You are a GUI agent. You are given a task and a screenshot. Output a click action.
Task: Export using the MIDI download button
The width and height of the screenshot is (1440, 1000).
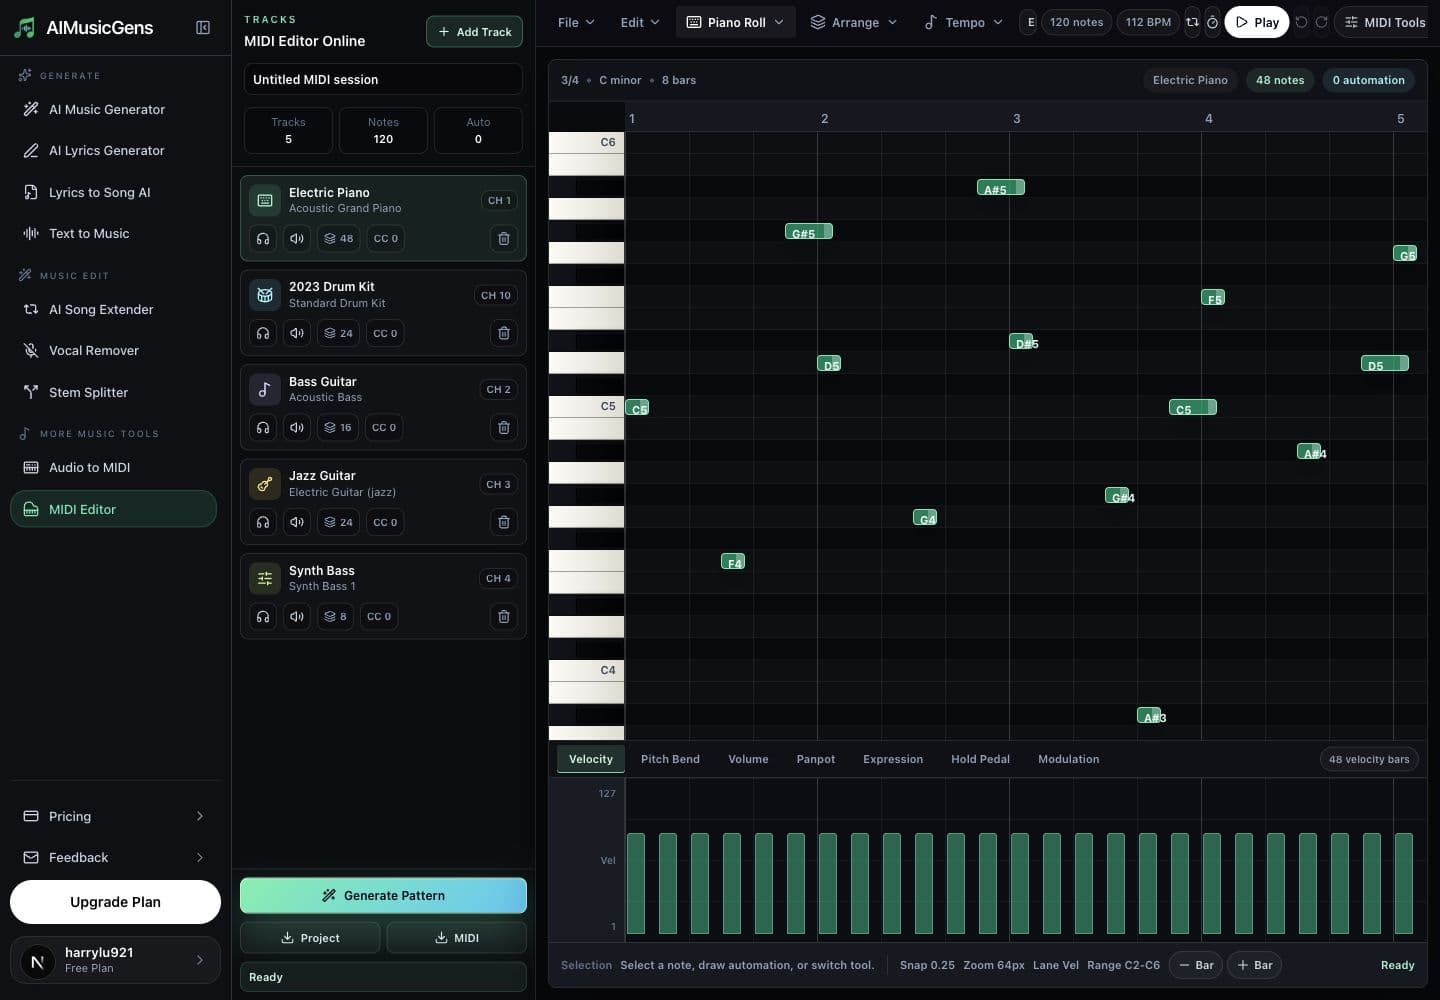457,938
